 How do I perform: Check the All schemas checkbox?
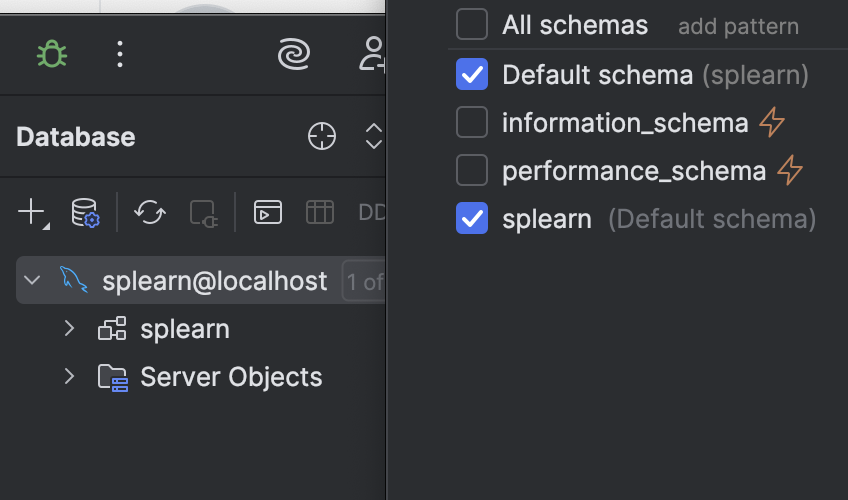[x=472, y=24]
